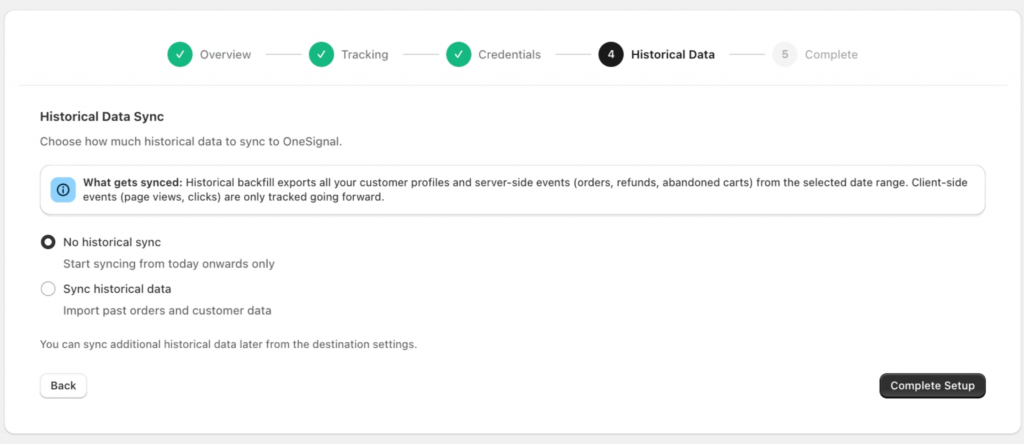This screenshot has width=1024, height=444.
Task: Jump to the Complete step label
Action: (831, 55)
